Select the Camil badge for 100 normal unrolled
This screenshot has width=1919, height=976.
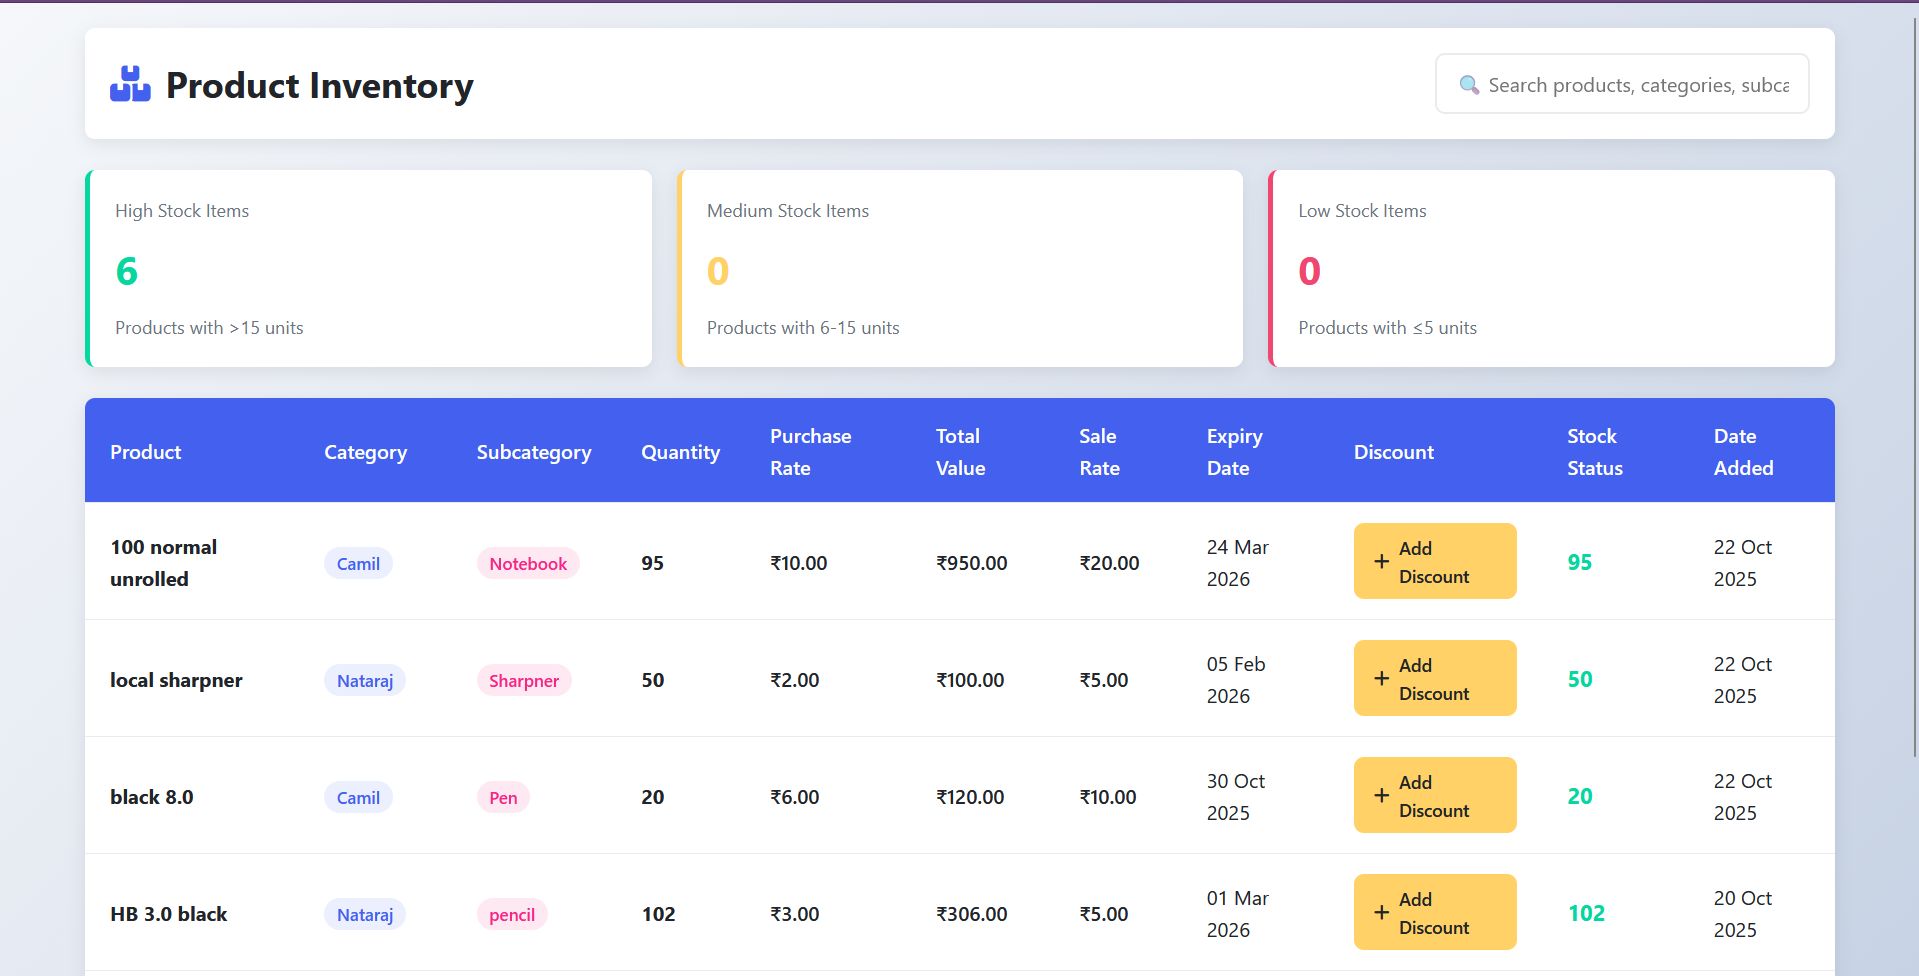[x=358, y=563]
